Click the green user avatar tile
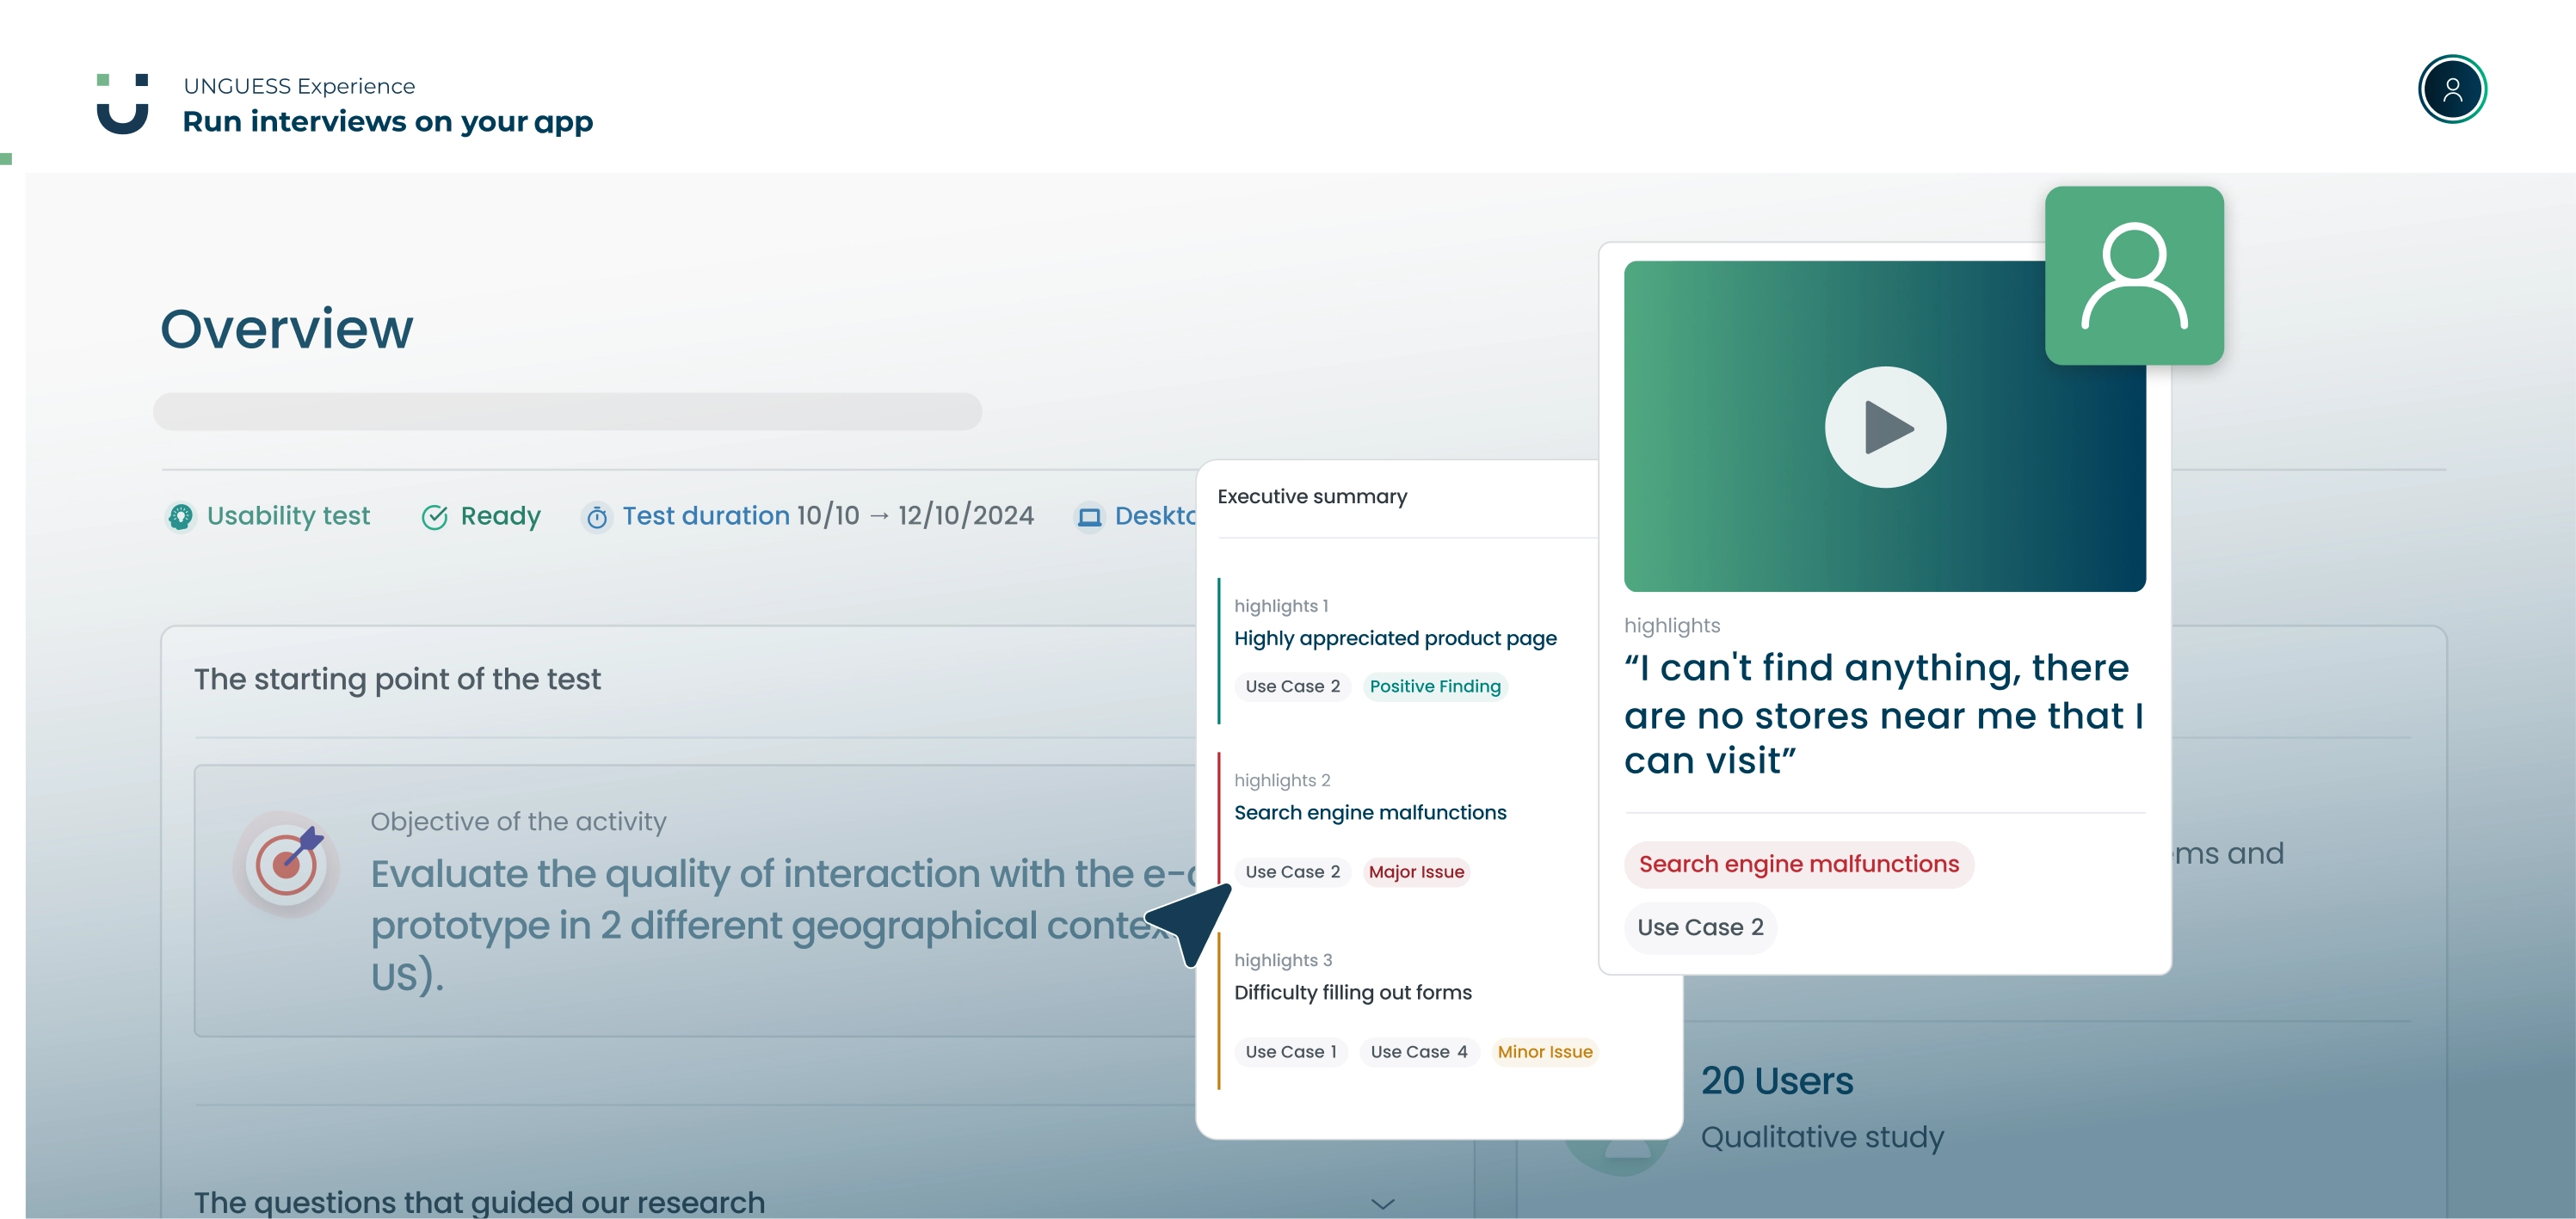 [x=2134, y=275]
